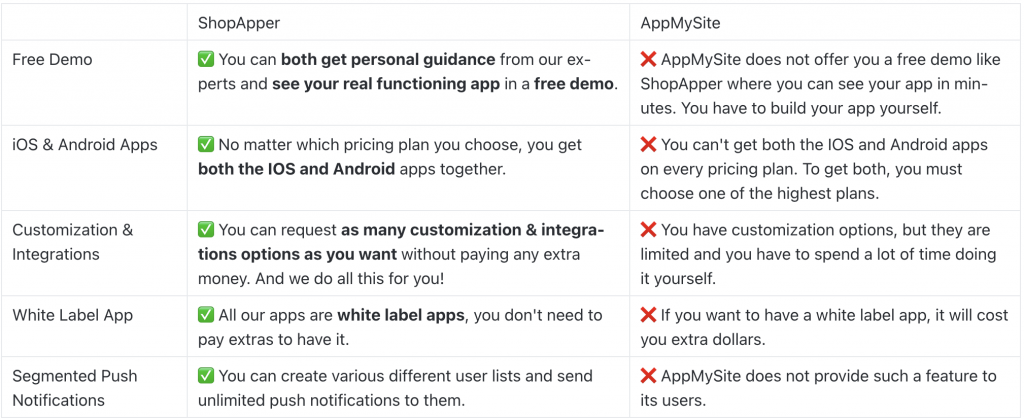Click green checkmark in Customization & Integrations row

tap(206, 230)
